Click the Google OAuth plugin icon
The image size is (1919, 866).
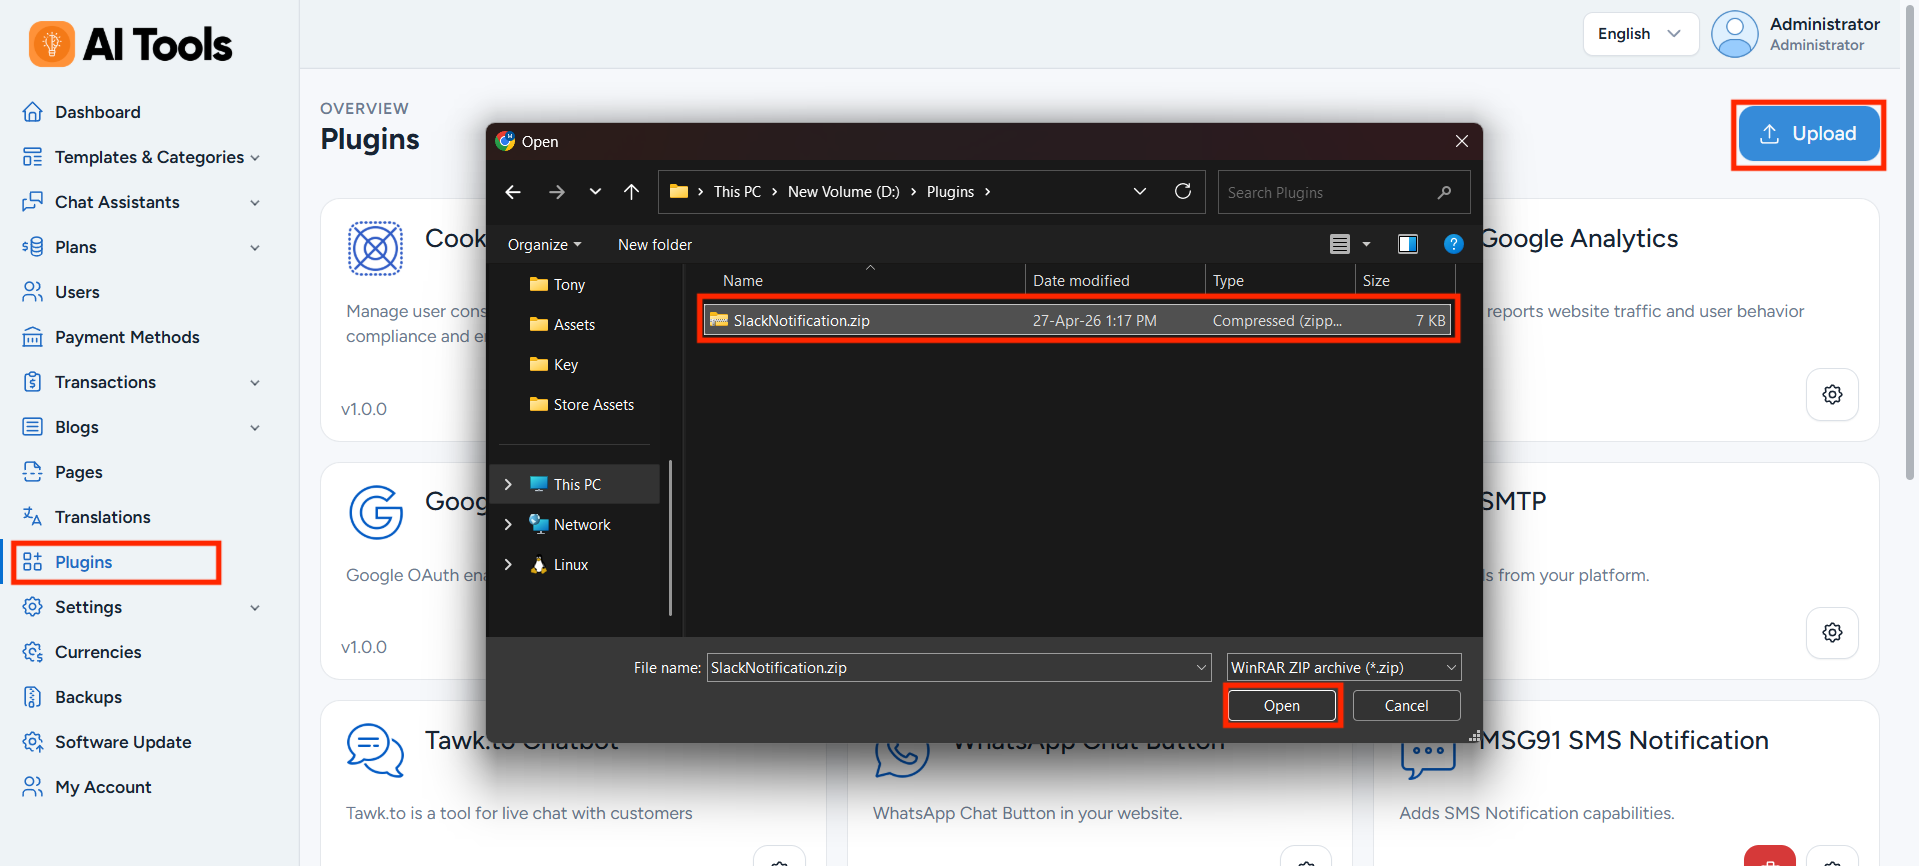[375, 512]
